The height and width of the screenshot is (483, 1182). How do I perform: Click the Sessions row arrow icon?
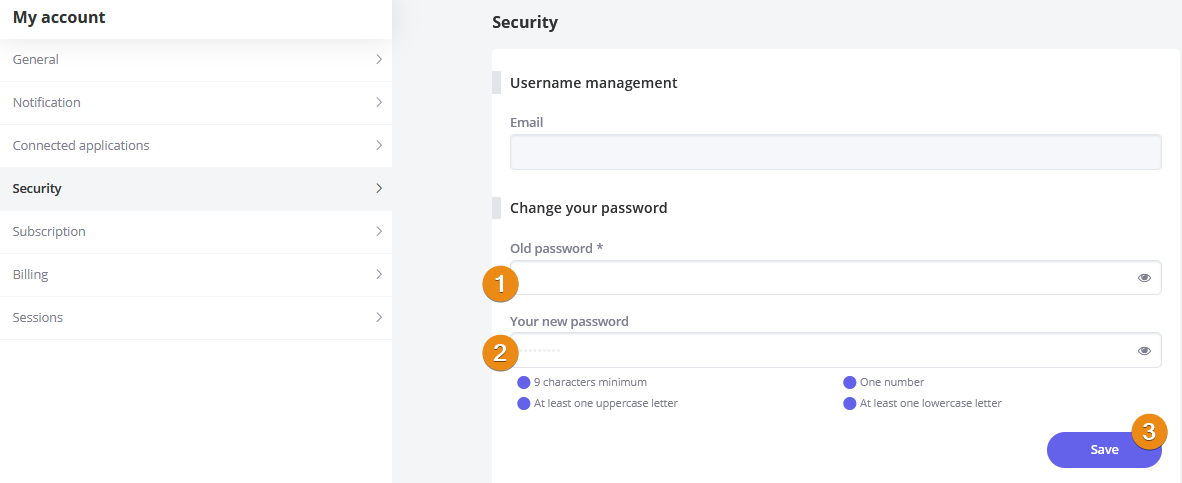[x=379, y=318]
